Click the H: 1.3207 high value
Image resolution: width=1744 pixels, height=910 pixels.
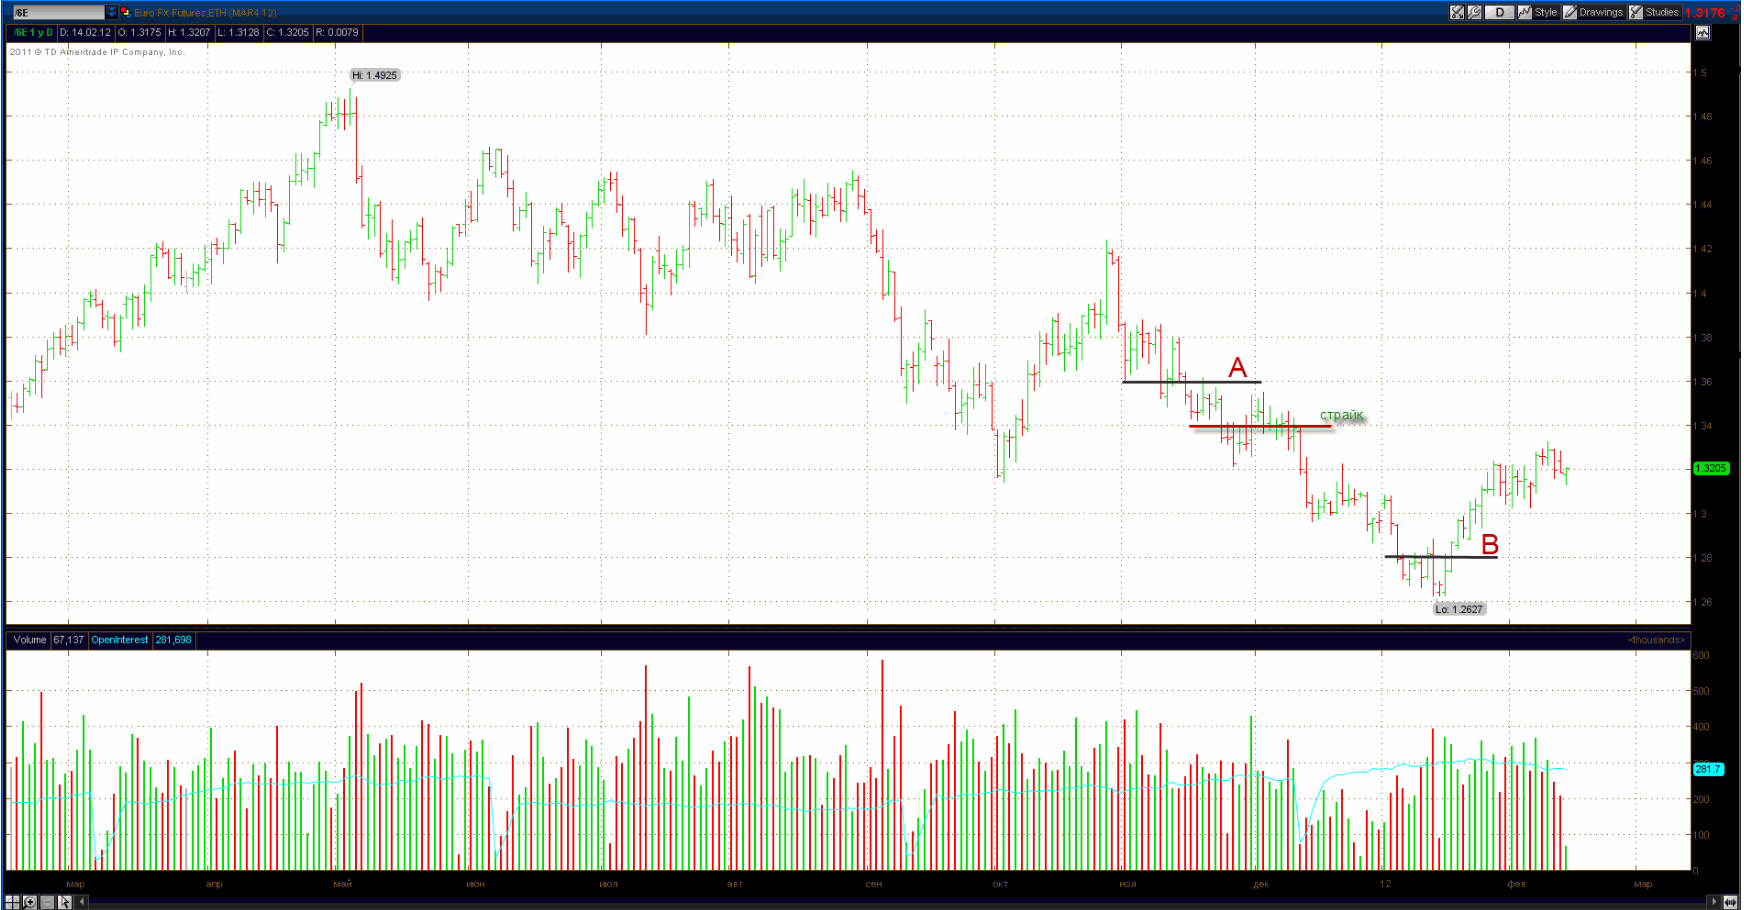click(189, 33)
